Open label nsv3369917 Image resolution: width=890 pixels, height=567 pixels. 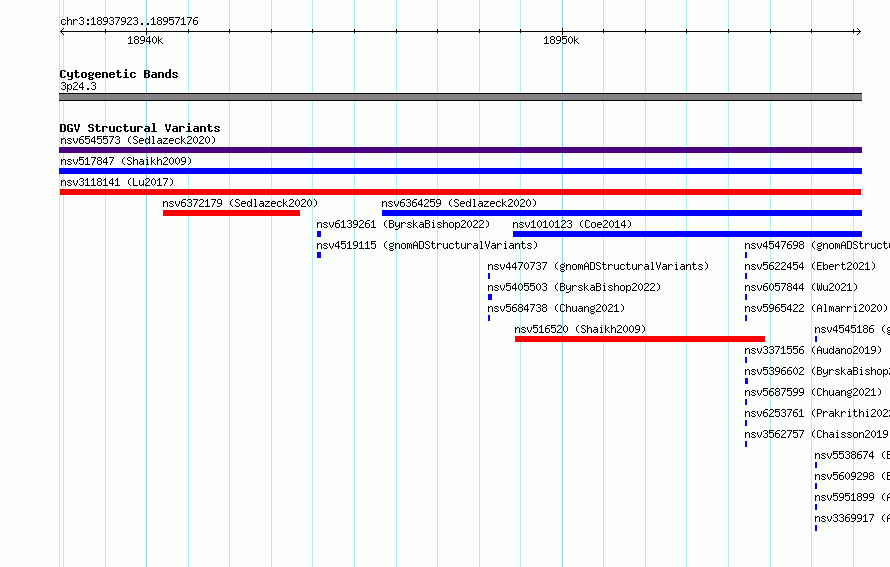[x=852, y=518]
